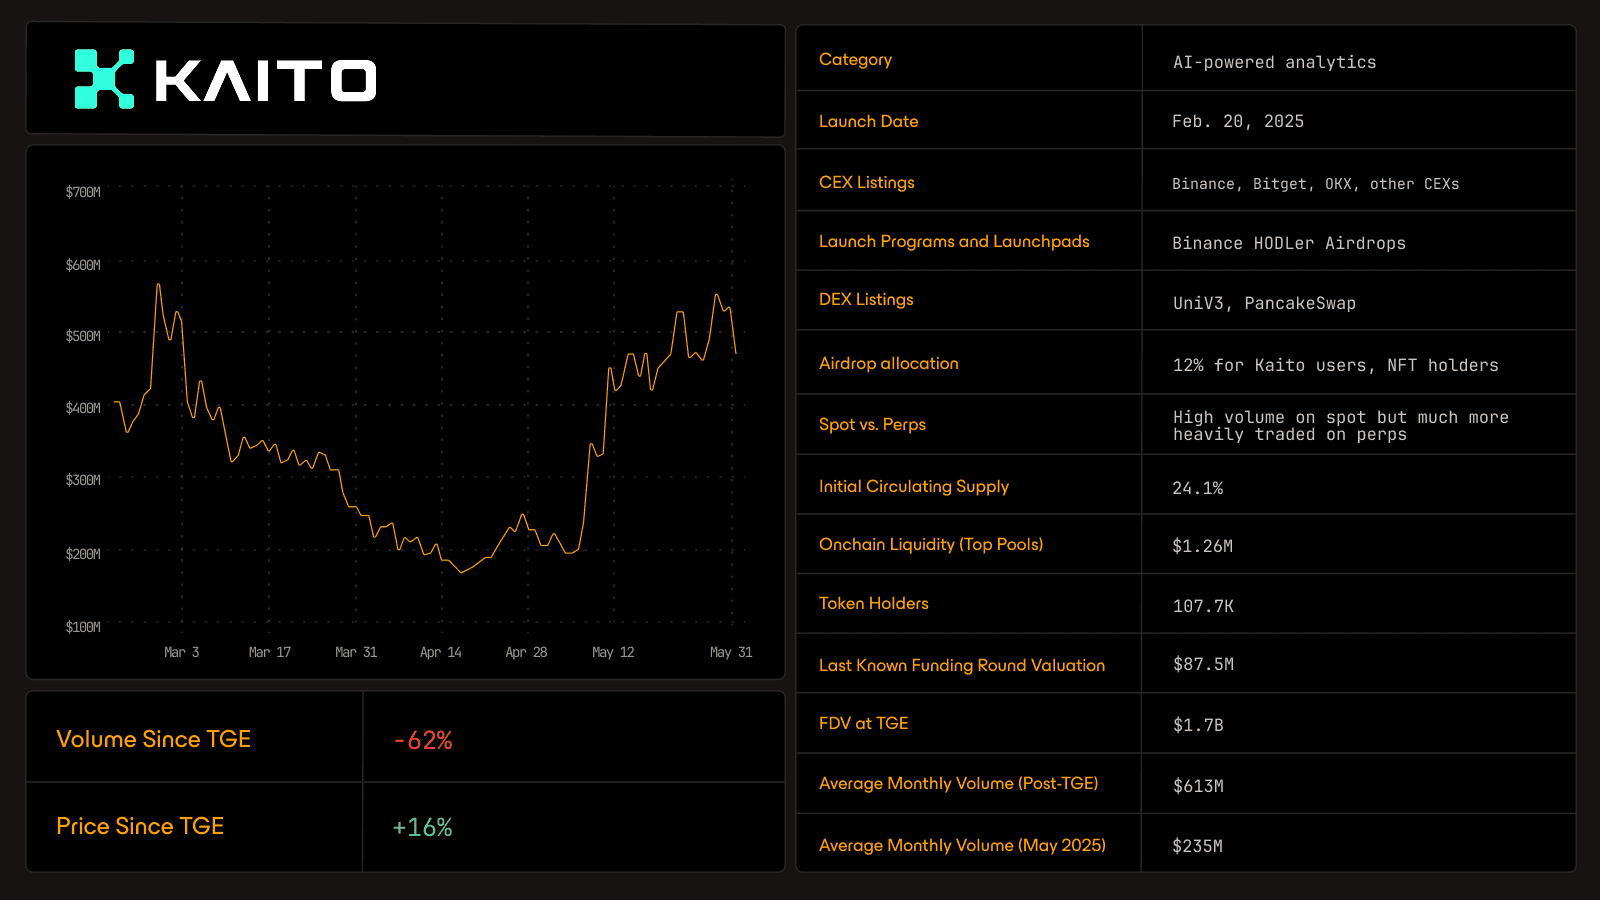Image resolution: width=1600 pixels, height=900 pixels.
Task: Click the teal Kaito logo icon
Action: click(x=104, y=79)
